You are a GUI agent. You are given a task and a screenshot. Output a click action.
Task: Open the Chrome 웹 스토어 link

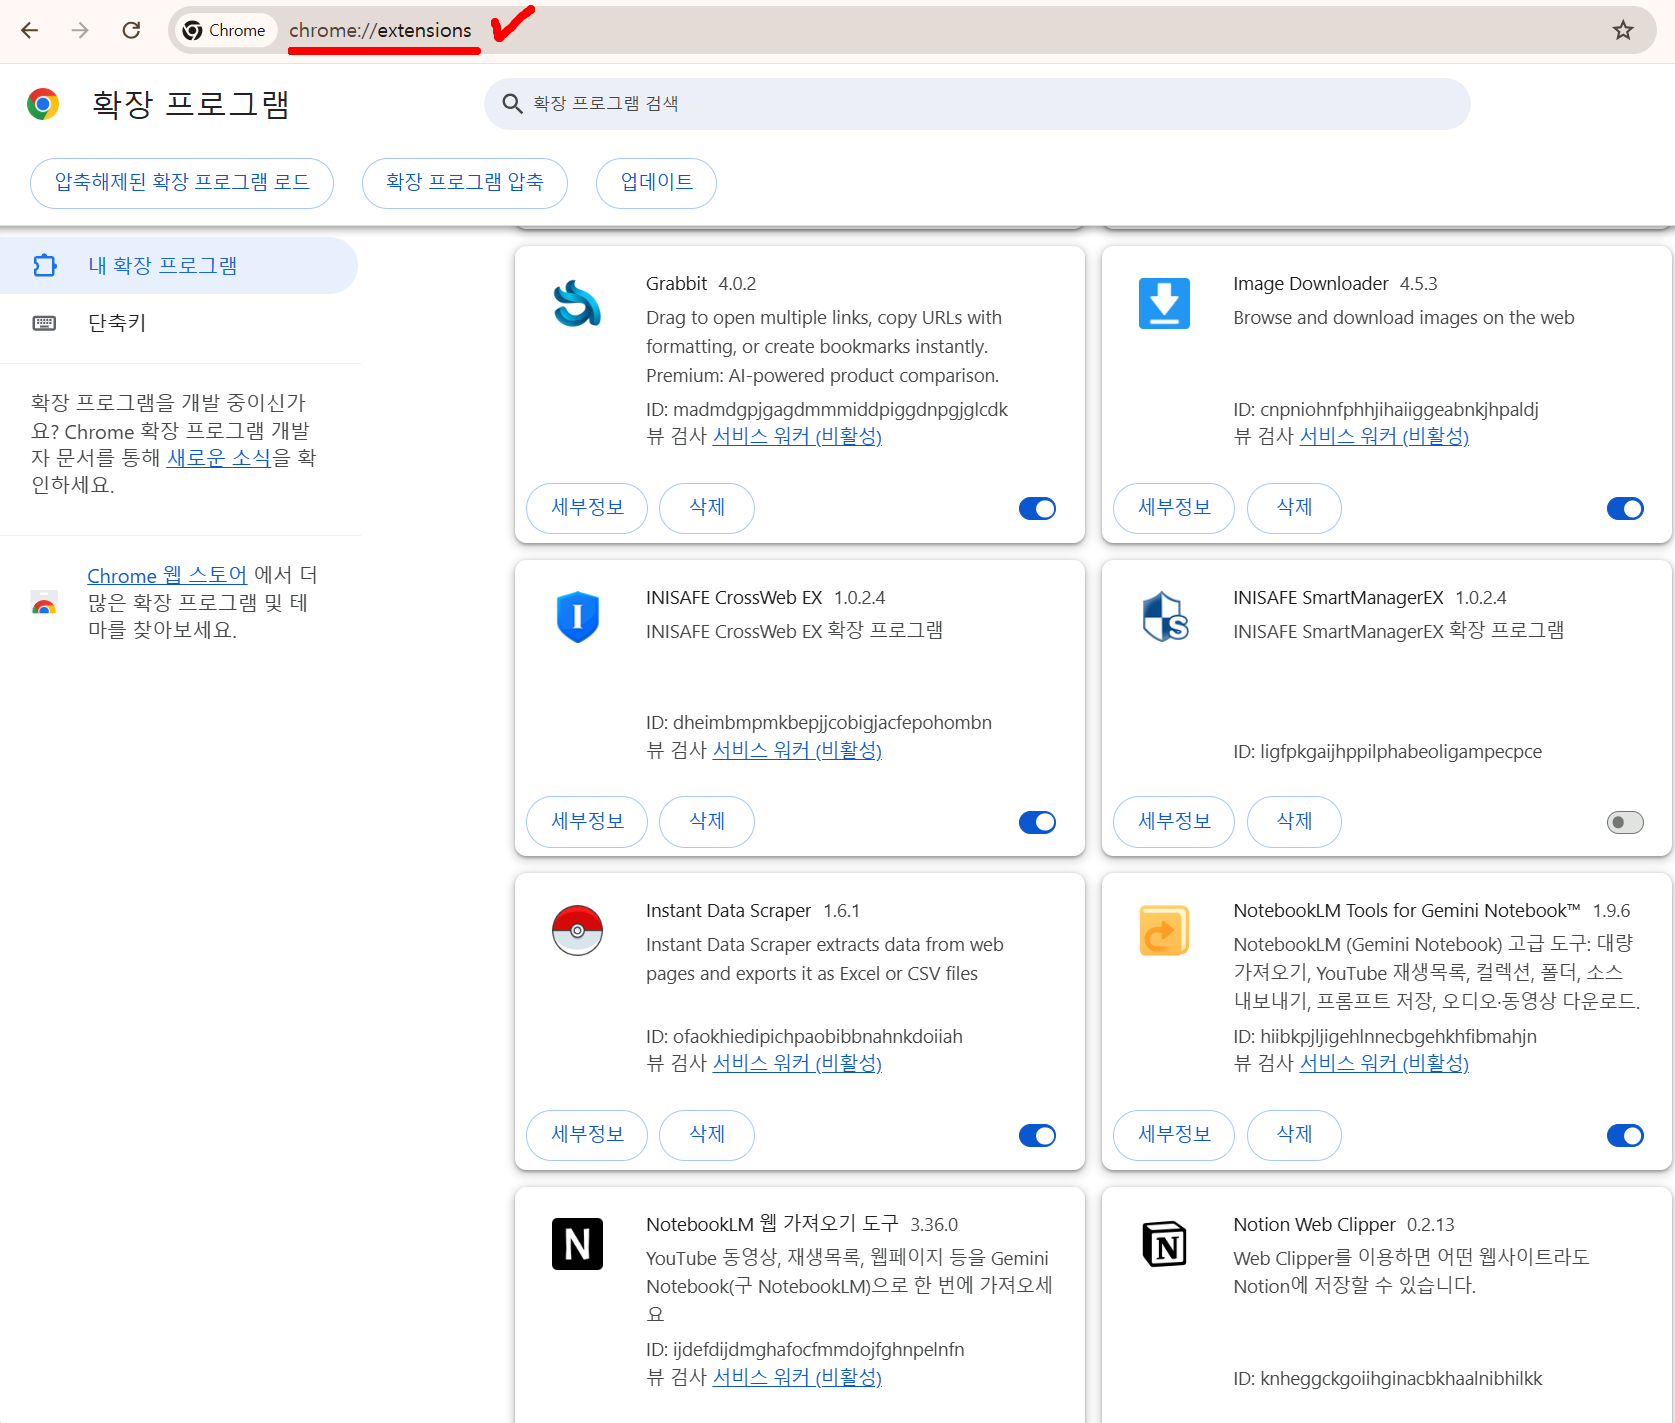pyautogui.click(x=167, y=575)
